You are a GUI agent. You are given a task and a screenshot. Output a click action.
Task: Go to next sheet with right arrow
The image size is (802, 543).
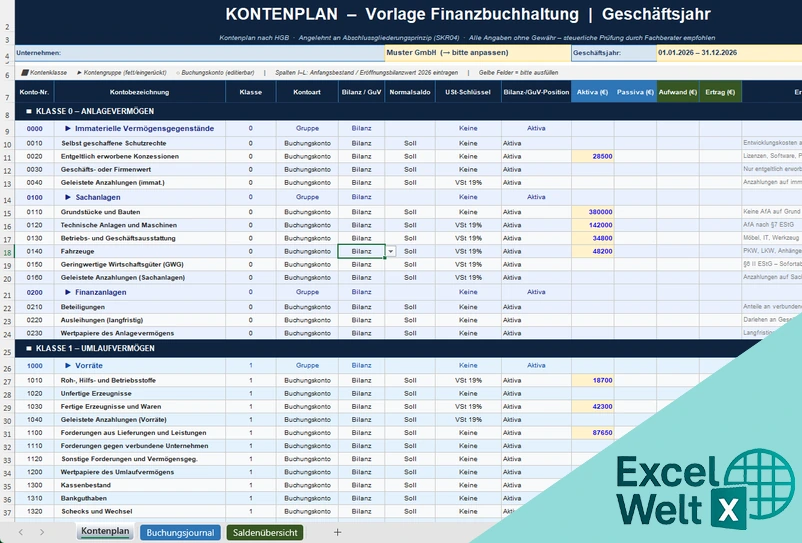point(42,532)
